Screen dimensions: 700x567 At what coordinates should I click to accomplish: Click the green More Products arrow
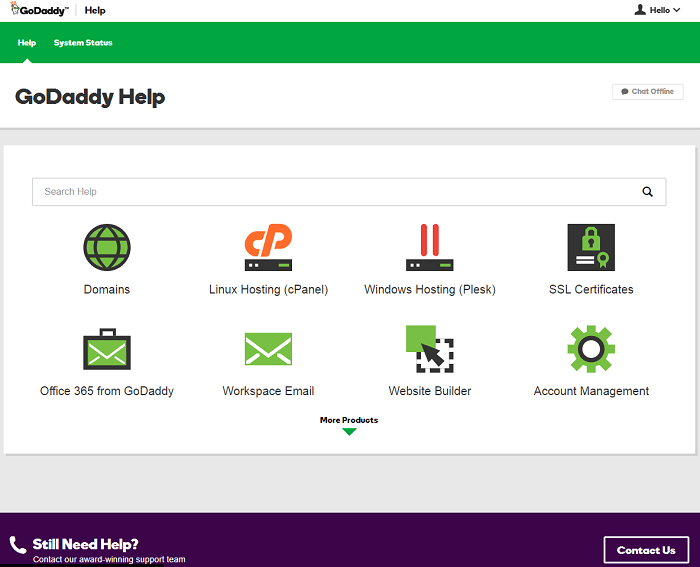[349, 432]
